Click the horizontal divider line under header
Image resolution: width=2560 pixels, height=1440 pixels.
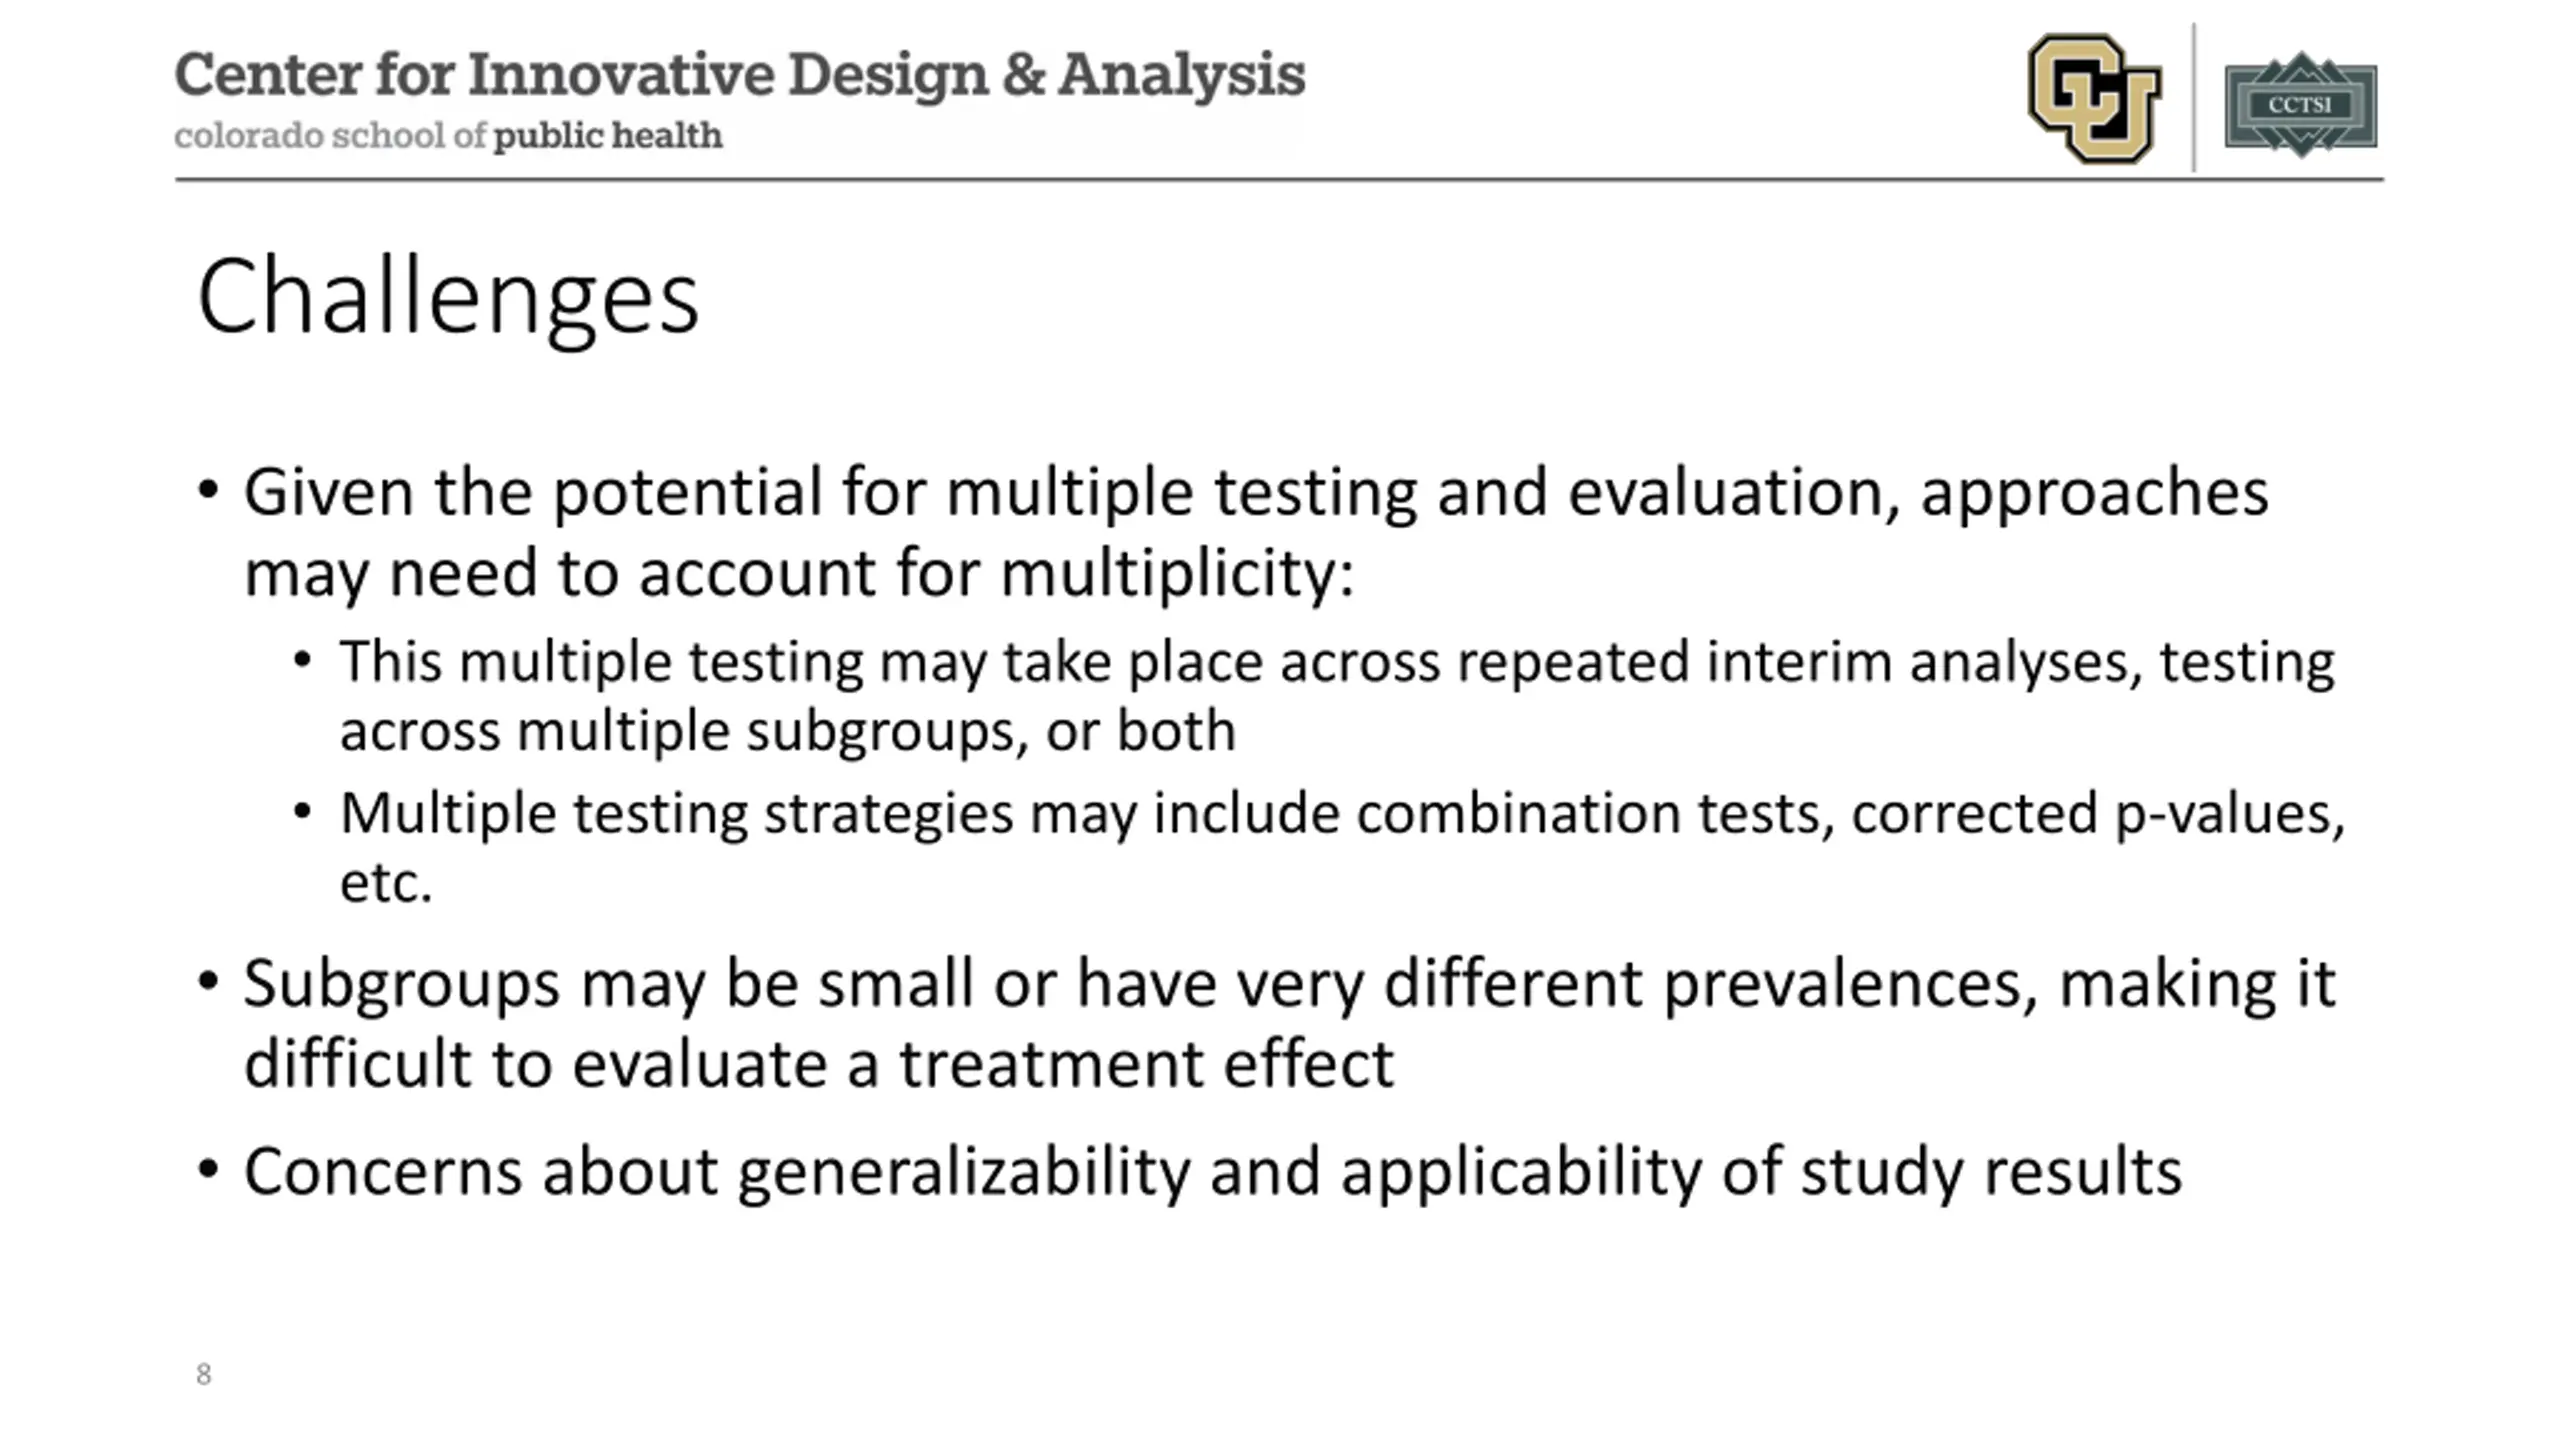click(x=1279, y=180)
